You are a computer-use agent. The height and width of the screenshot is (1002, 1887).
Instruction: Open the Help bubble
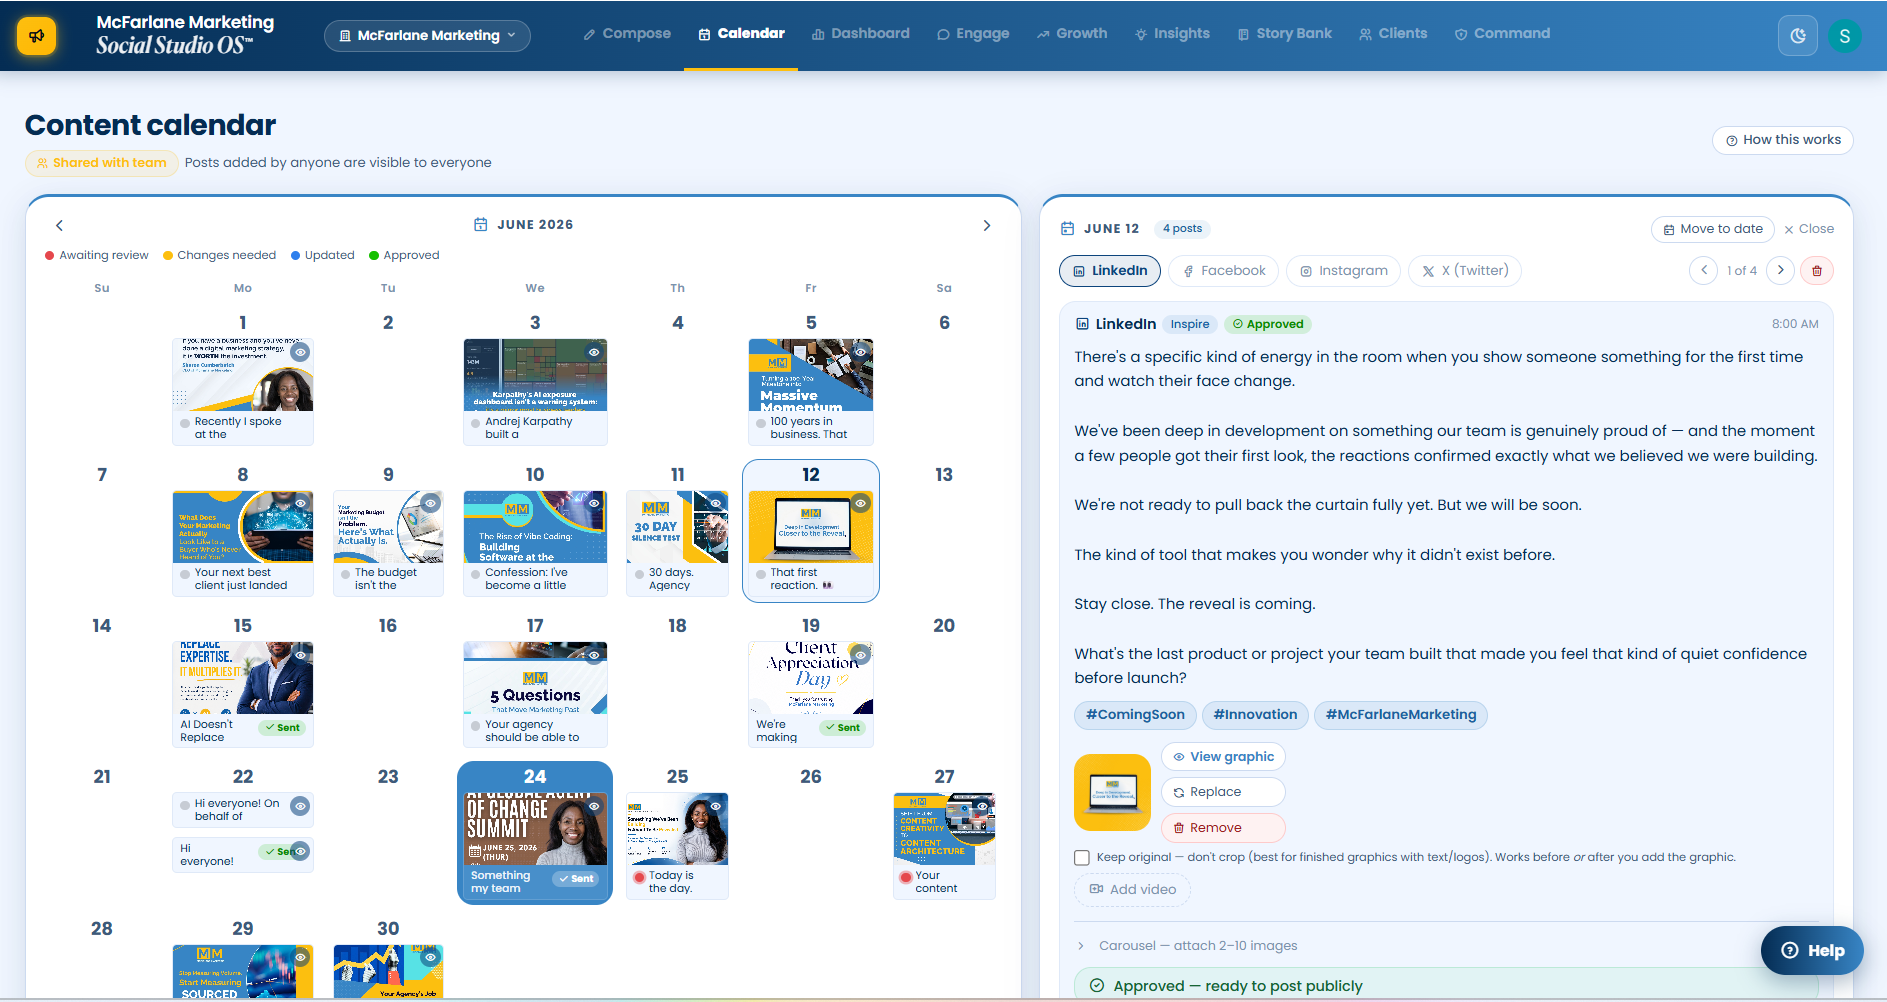[1812, 950]
